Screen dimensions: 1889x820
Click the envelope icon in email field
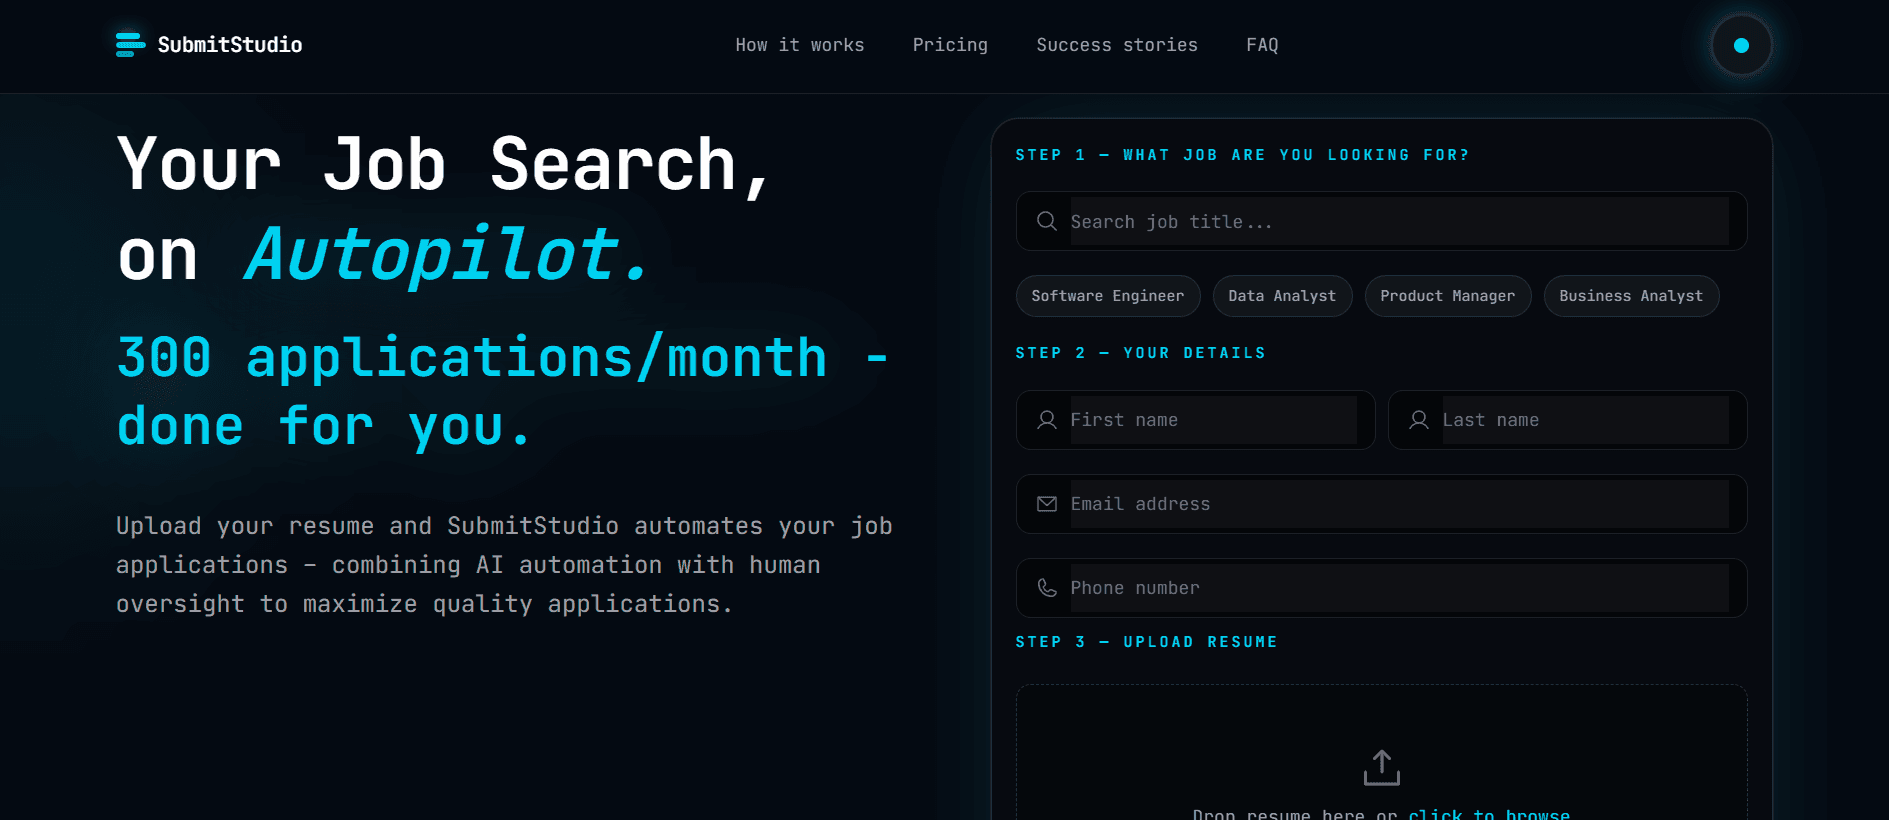pyautogui.click(x=1047, y=504)
